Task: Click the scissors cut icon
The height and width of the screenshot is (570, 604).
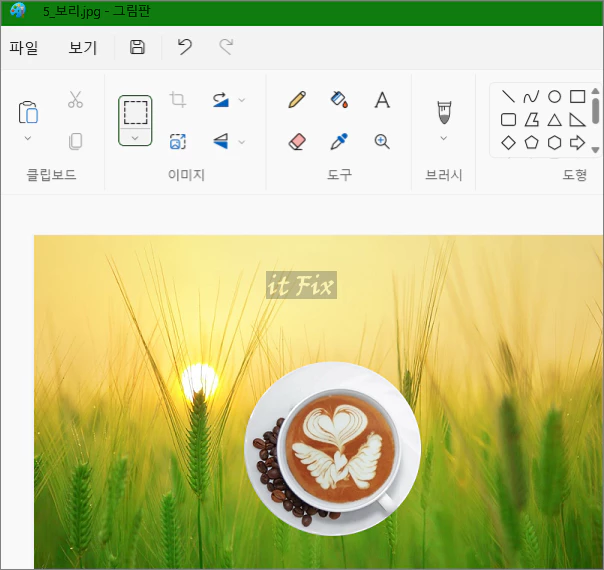Action: (x=76, y=99)
